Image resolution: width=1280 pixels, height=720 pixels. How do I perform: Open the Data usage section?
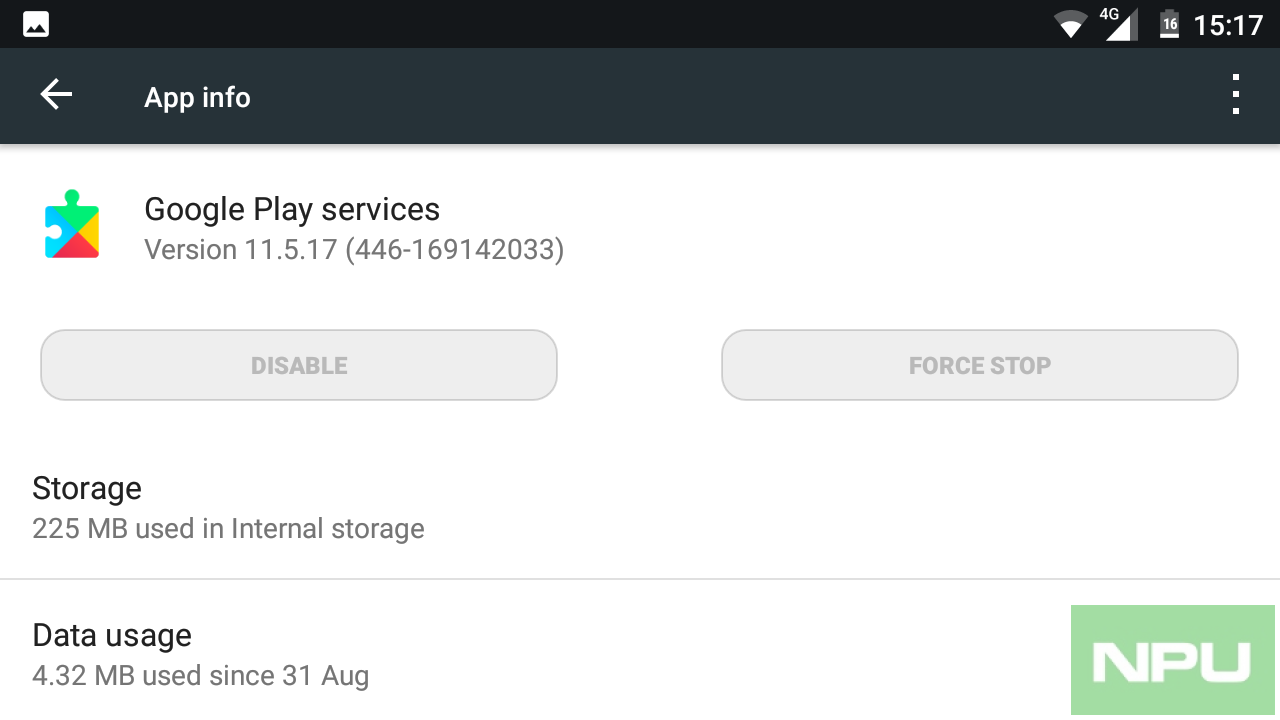[x=640, y=652]
